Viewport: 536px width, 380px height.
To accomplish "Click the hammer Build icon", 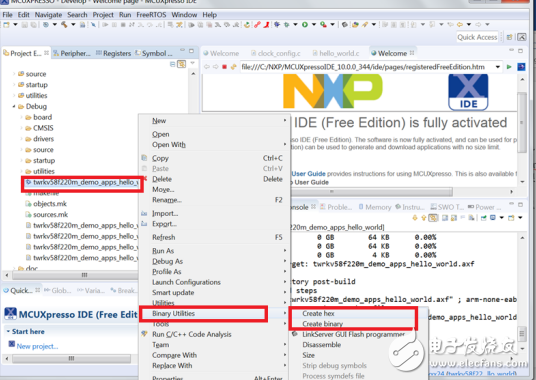I will pyautogui.click(x=64, y=25).
